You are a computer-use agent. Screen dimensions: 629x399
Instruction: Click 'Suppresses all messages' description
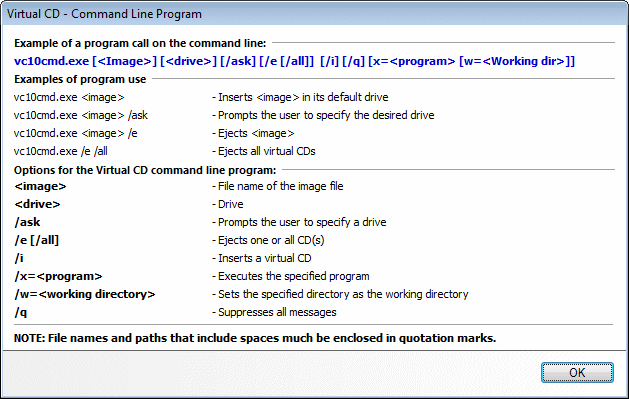[274, 312]
